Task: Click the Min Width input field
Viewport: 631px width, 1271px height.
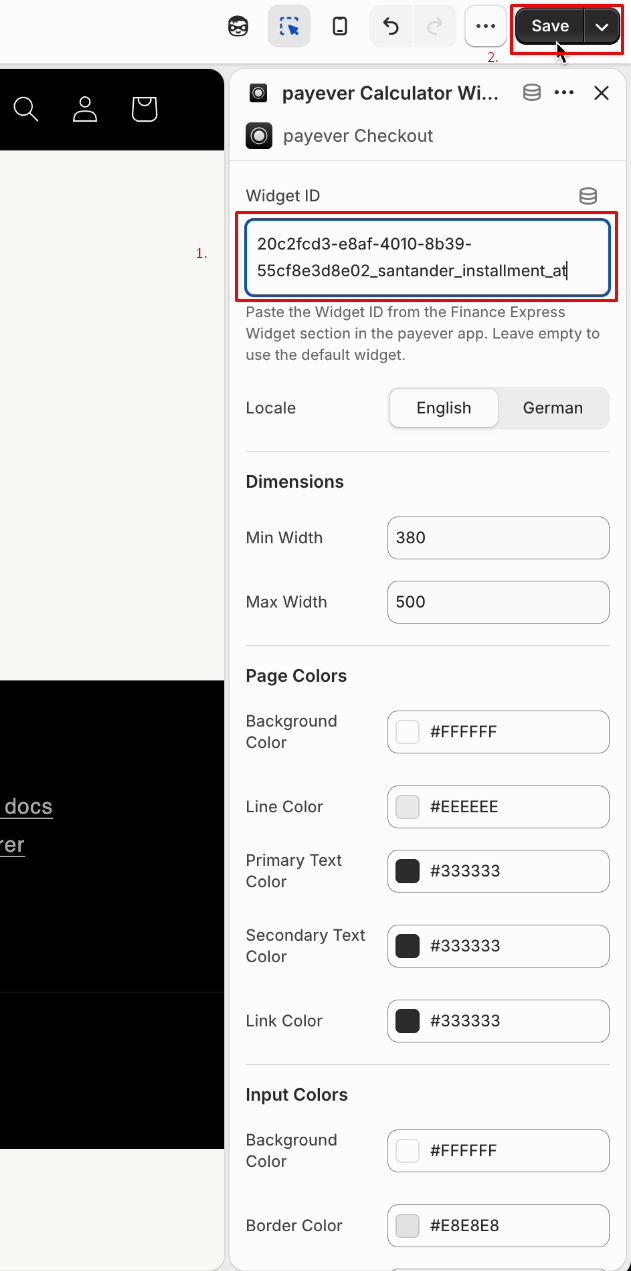Action: [x=498, y=537]
